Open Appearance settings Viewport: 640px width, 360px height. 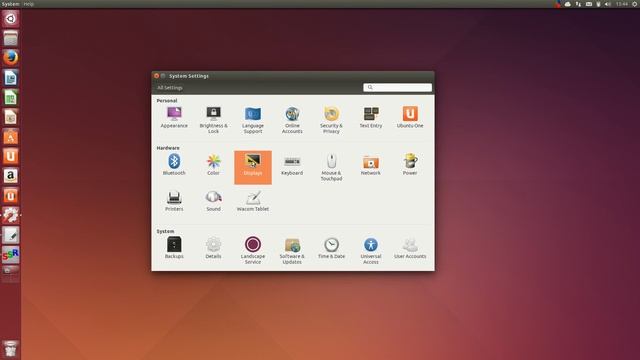pos(174,118)
